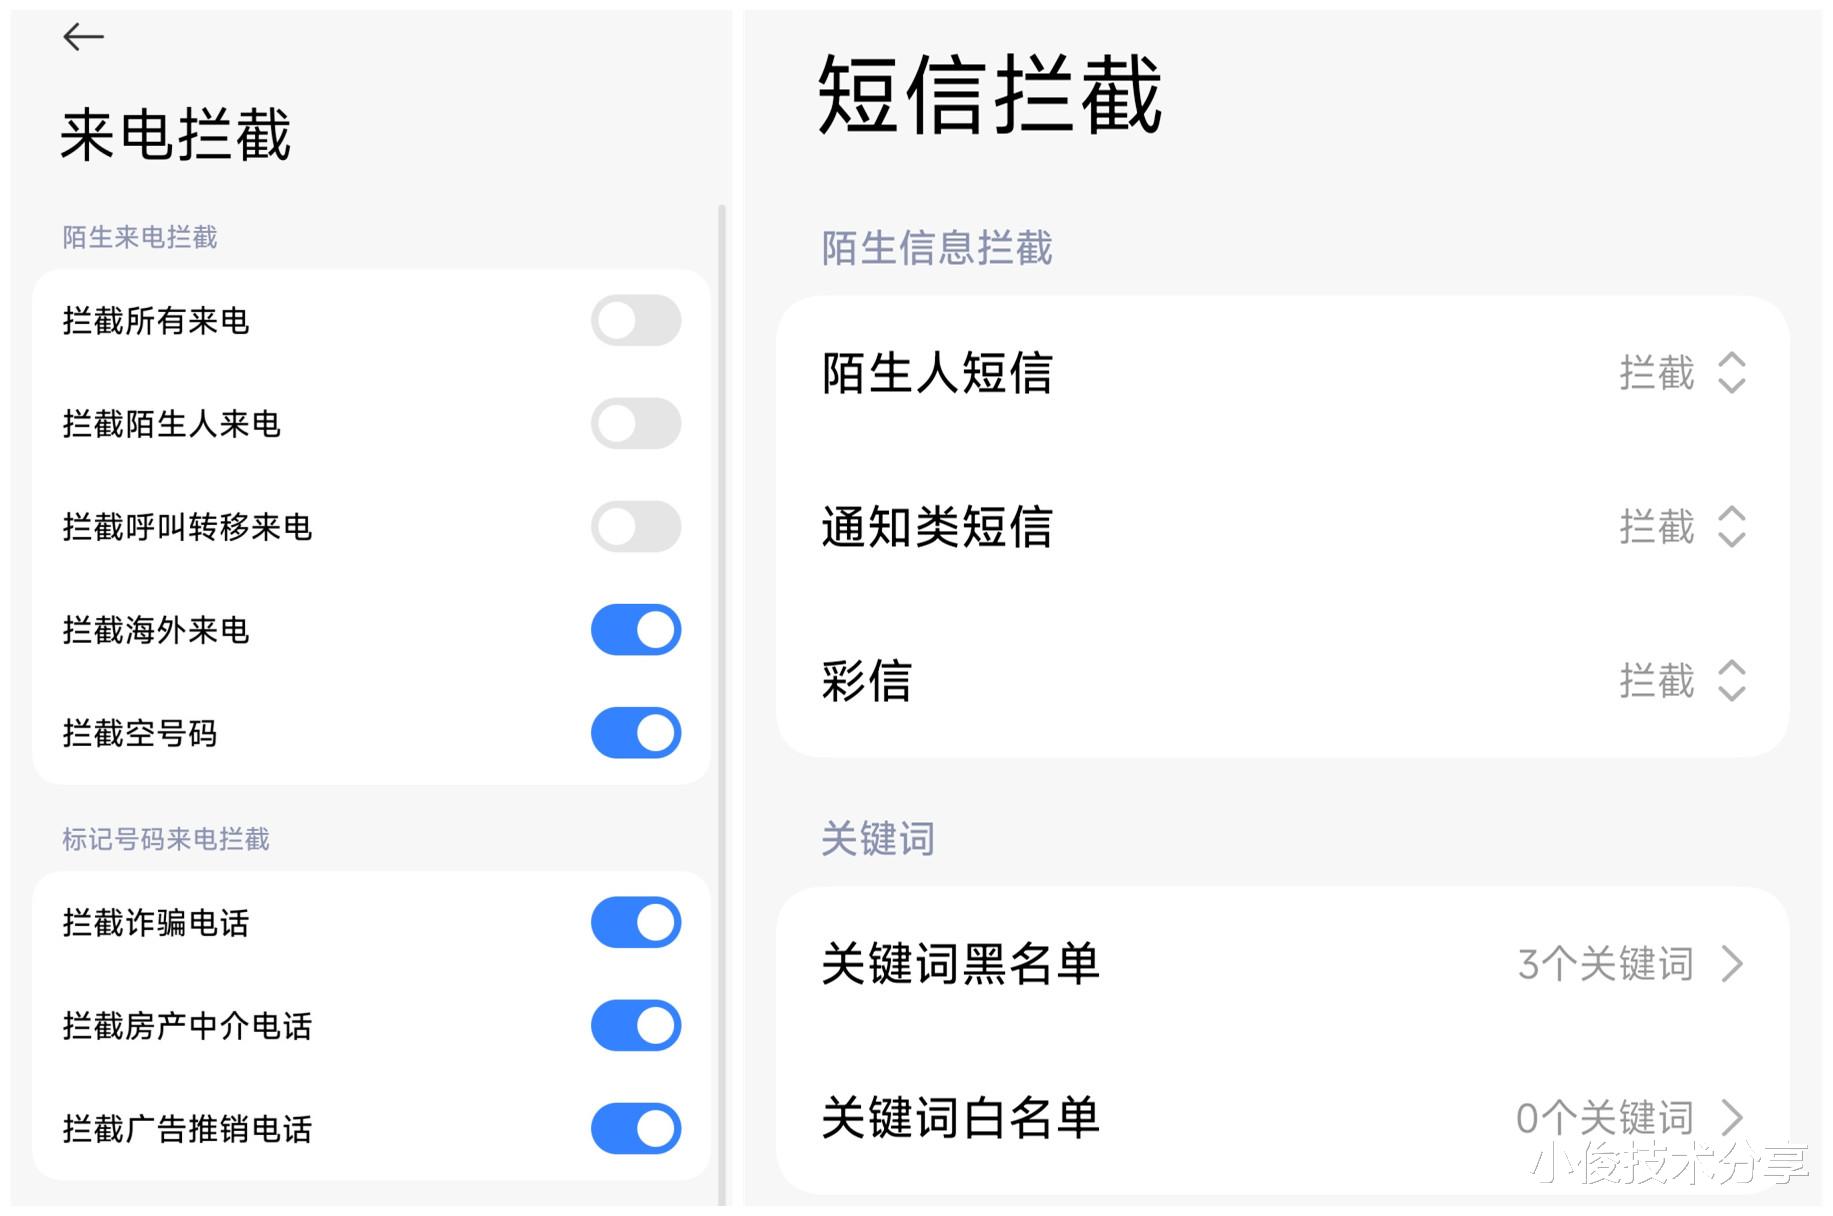Image resolution: width=1833 pixels, height=1216 pixels.
Task: Enable 拦截呼叫转移来电 switch
Action: pos(636,527)
